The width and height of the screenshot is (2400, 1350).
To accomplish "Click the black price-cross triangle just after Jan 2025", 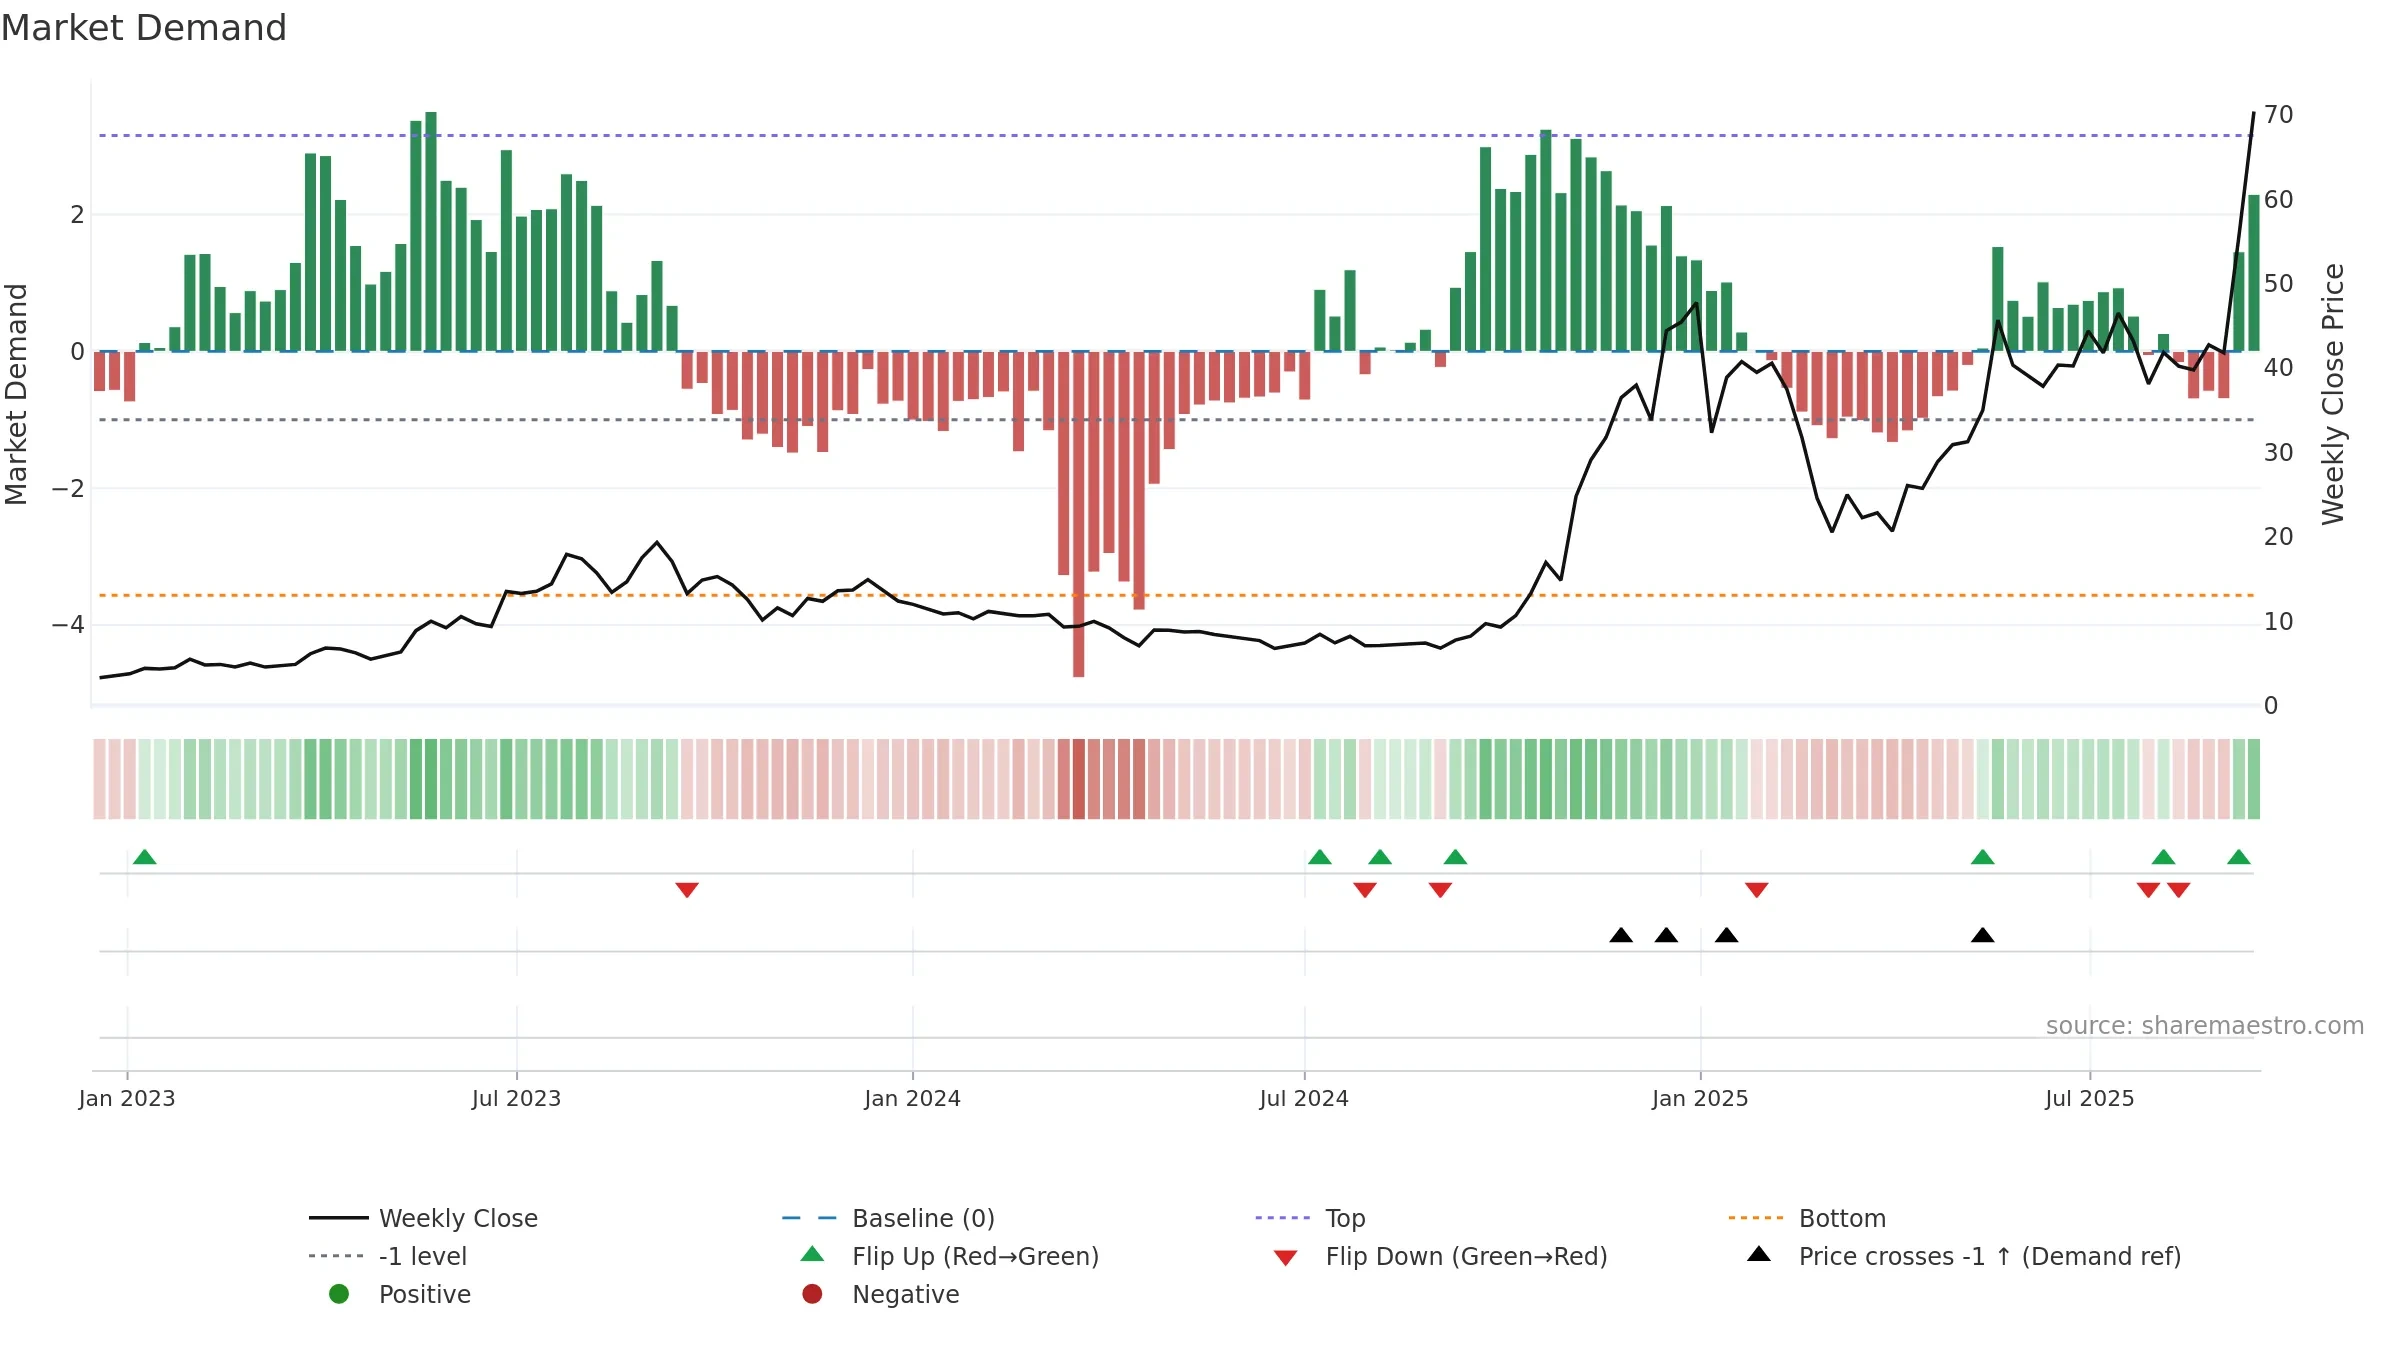I will click(x=1727, y=935).
